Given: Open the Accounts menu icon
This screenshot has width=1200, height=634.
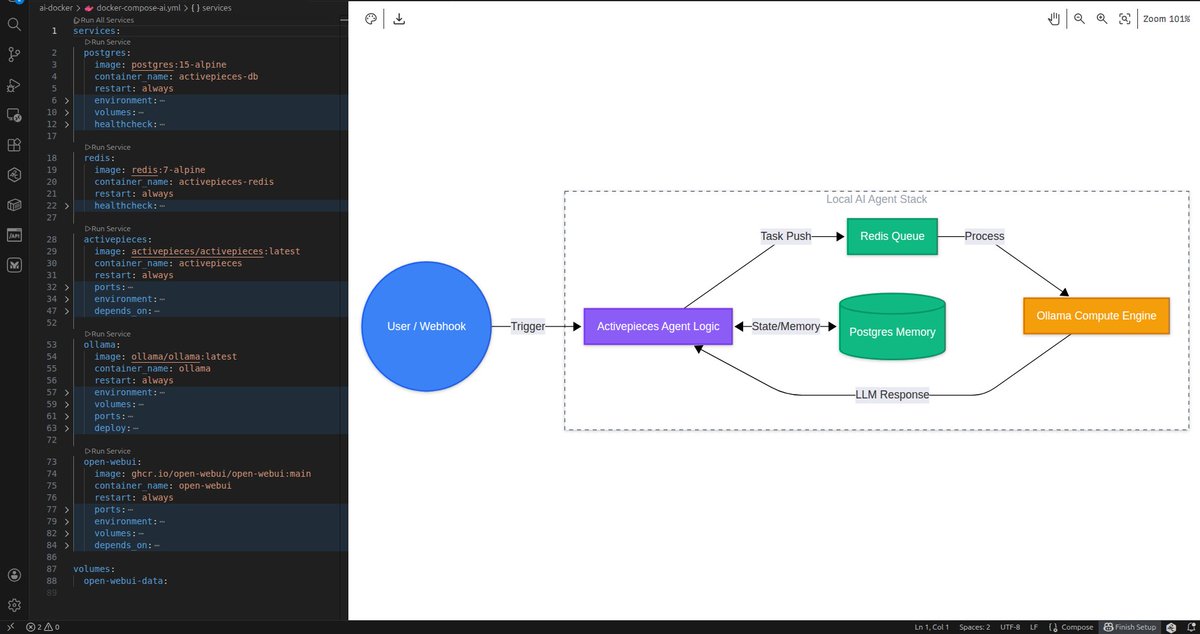Looking at the screenshot, I should (x=14, y=575).
